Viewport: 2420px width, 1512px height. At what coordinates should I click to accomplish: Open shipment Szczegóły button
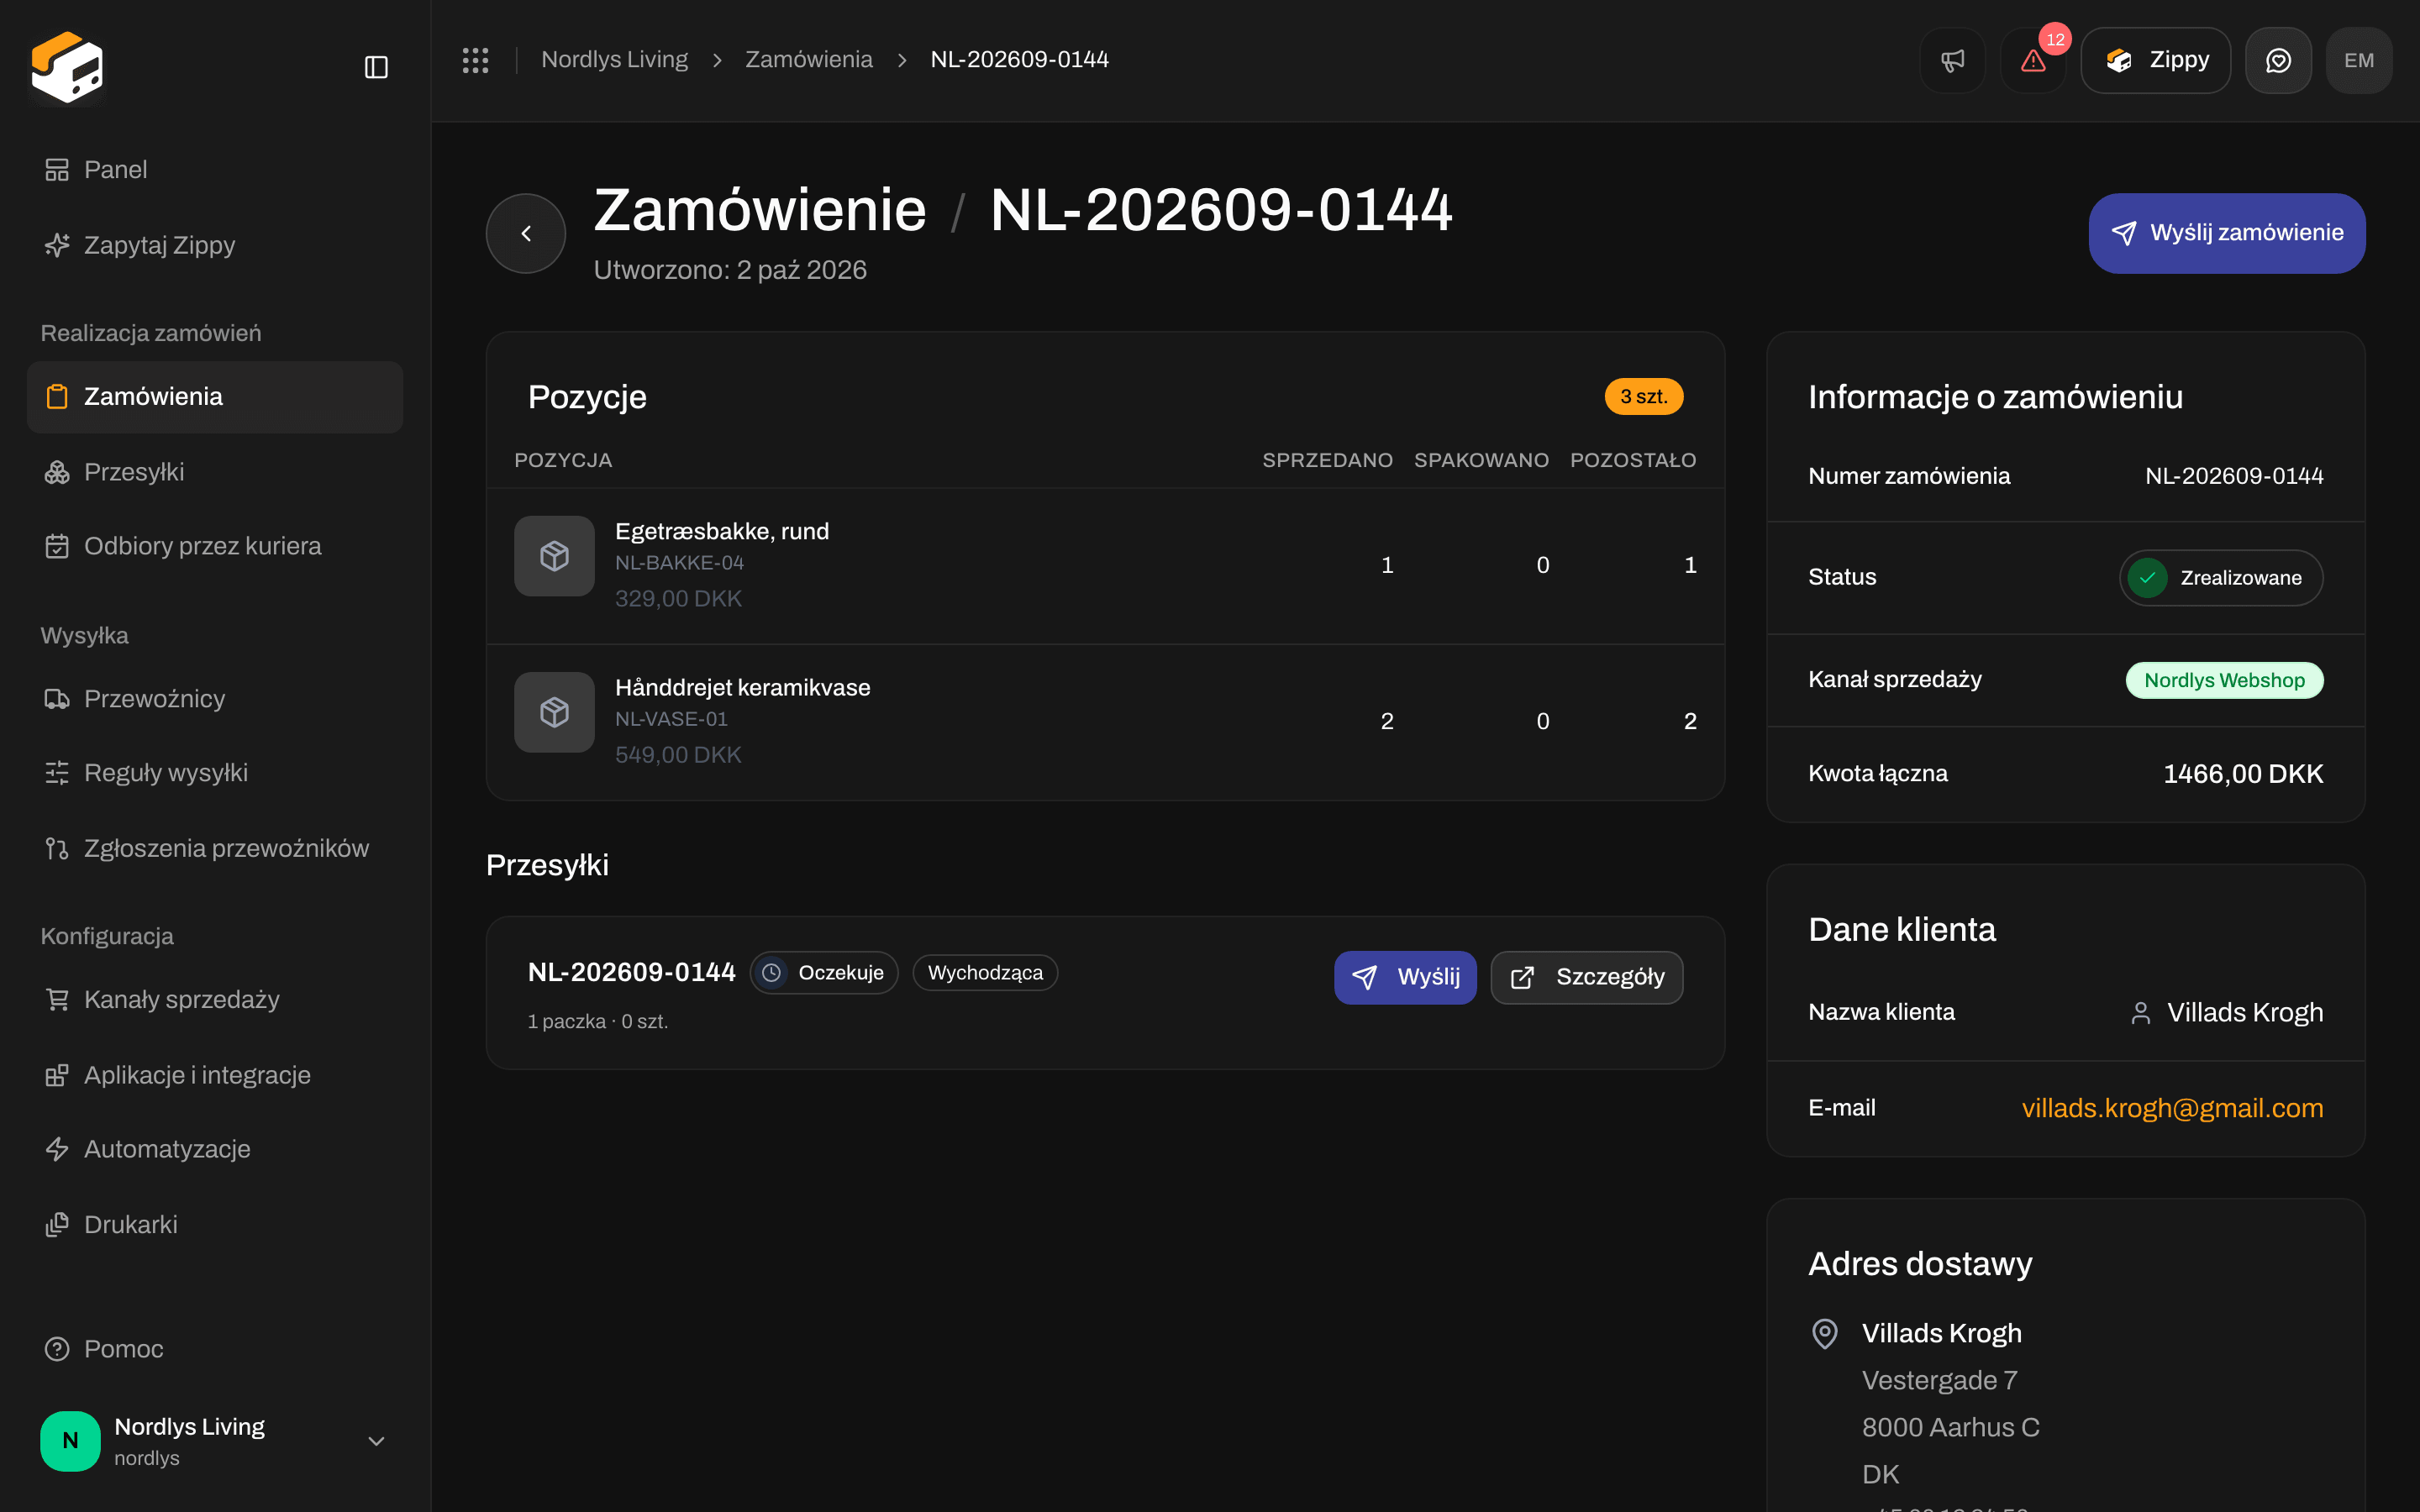click(x=1586, y=977)
